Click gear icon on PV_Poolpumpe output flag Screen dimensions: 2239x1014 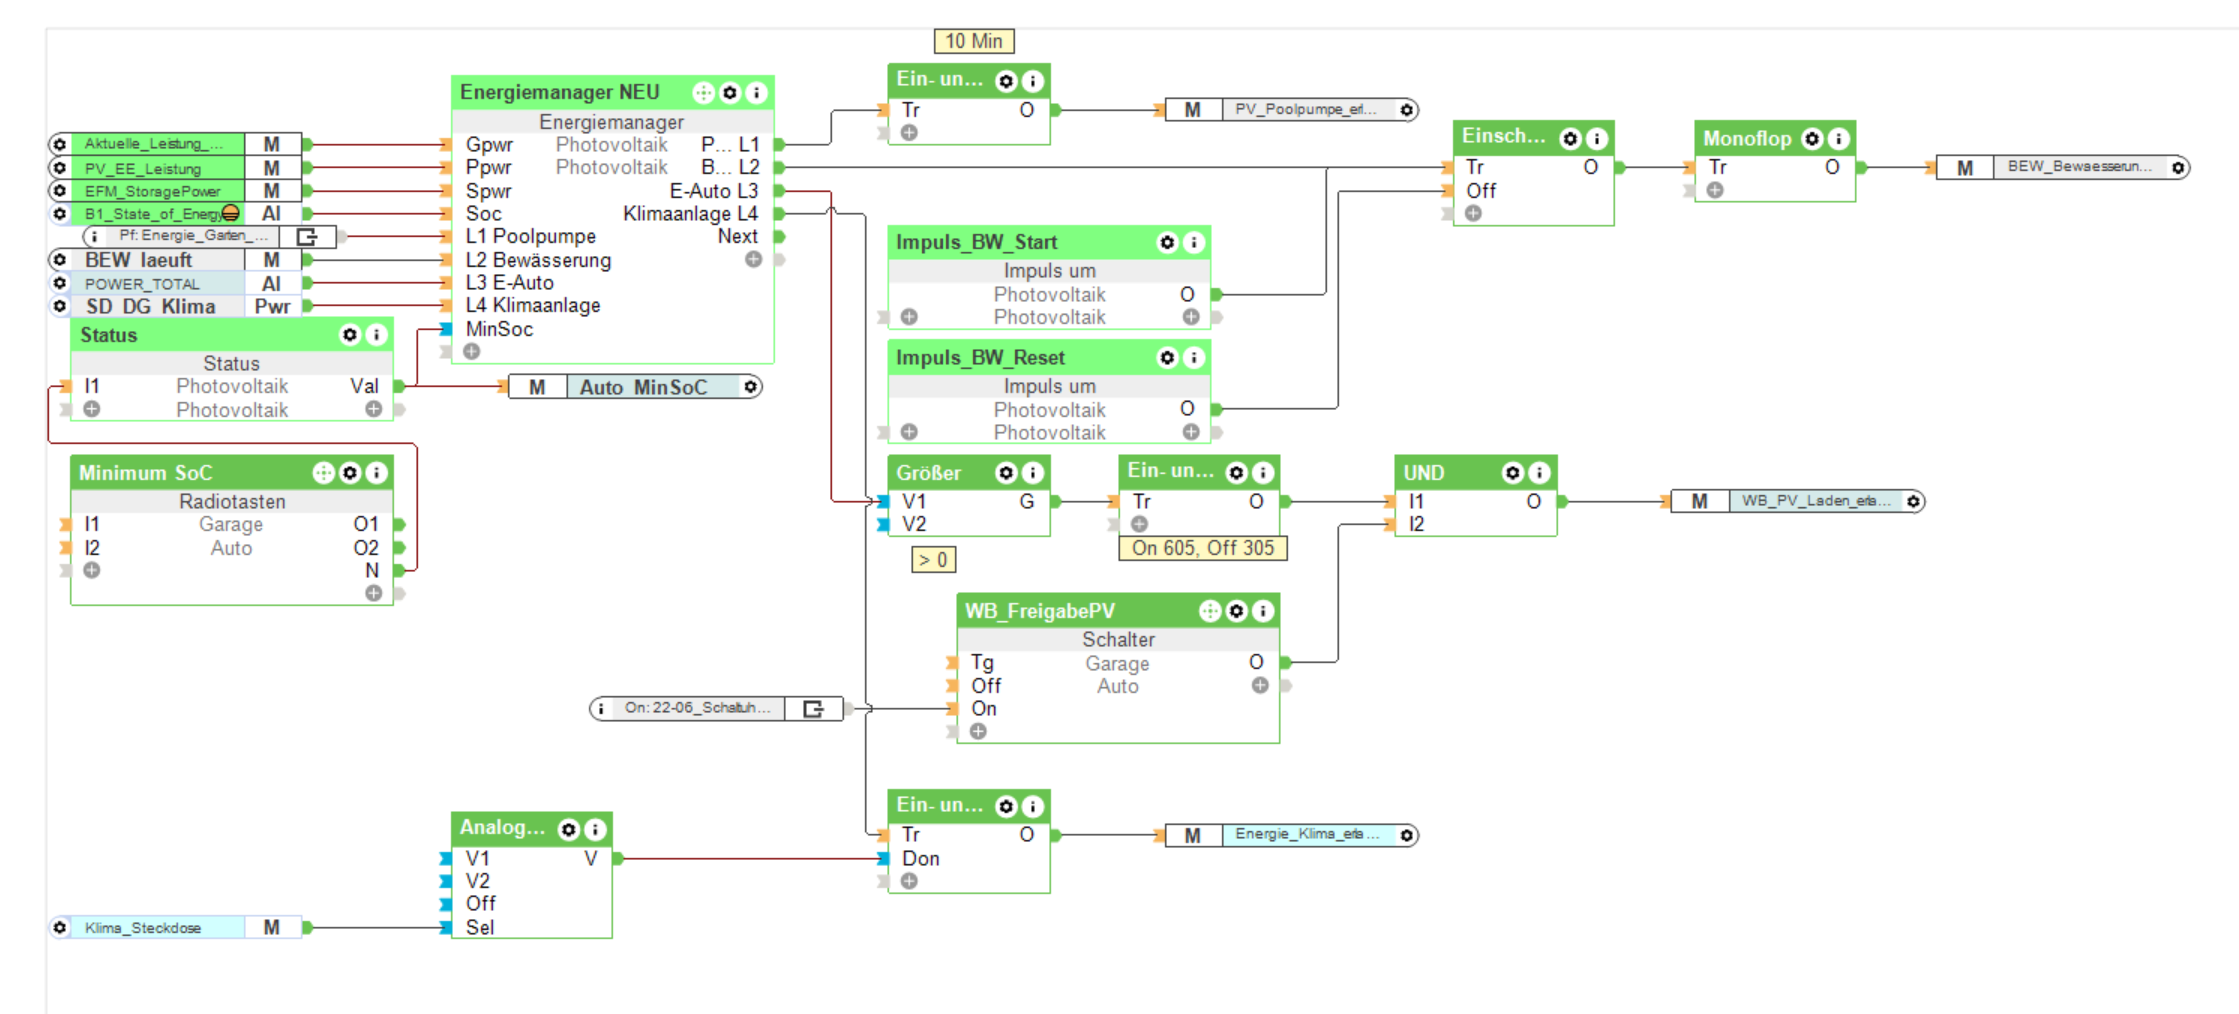(x=1407, y=110)
